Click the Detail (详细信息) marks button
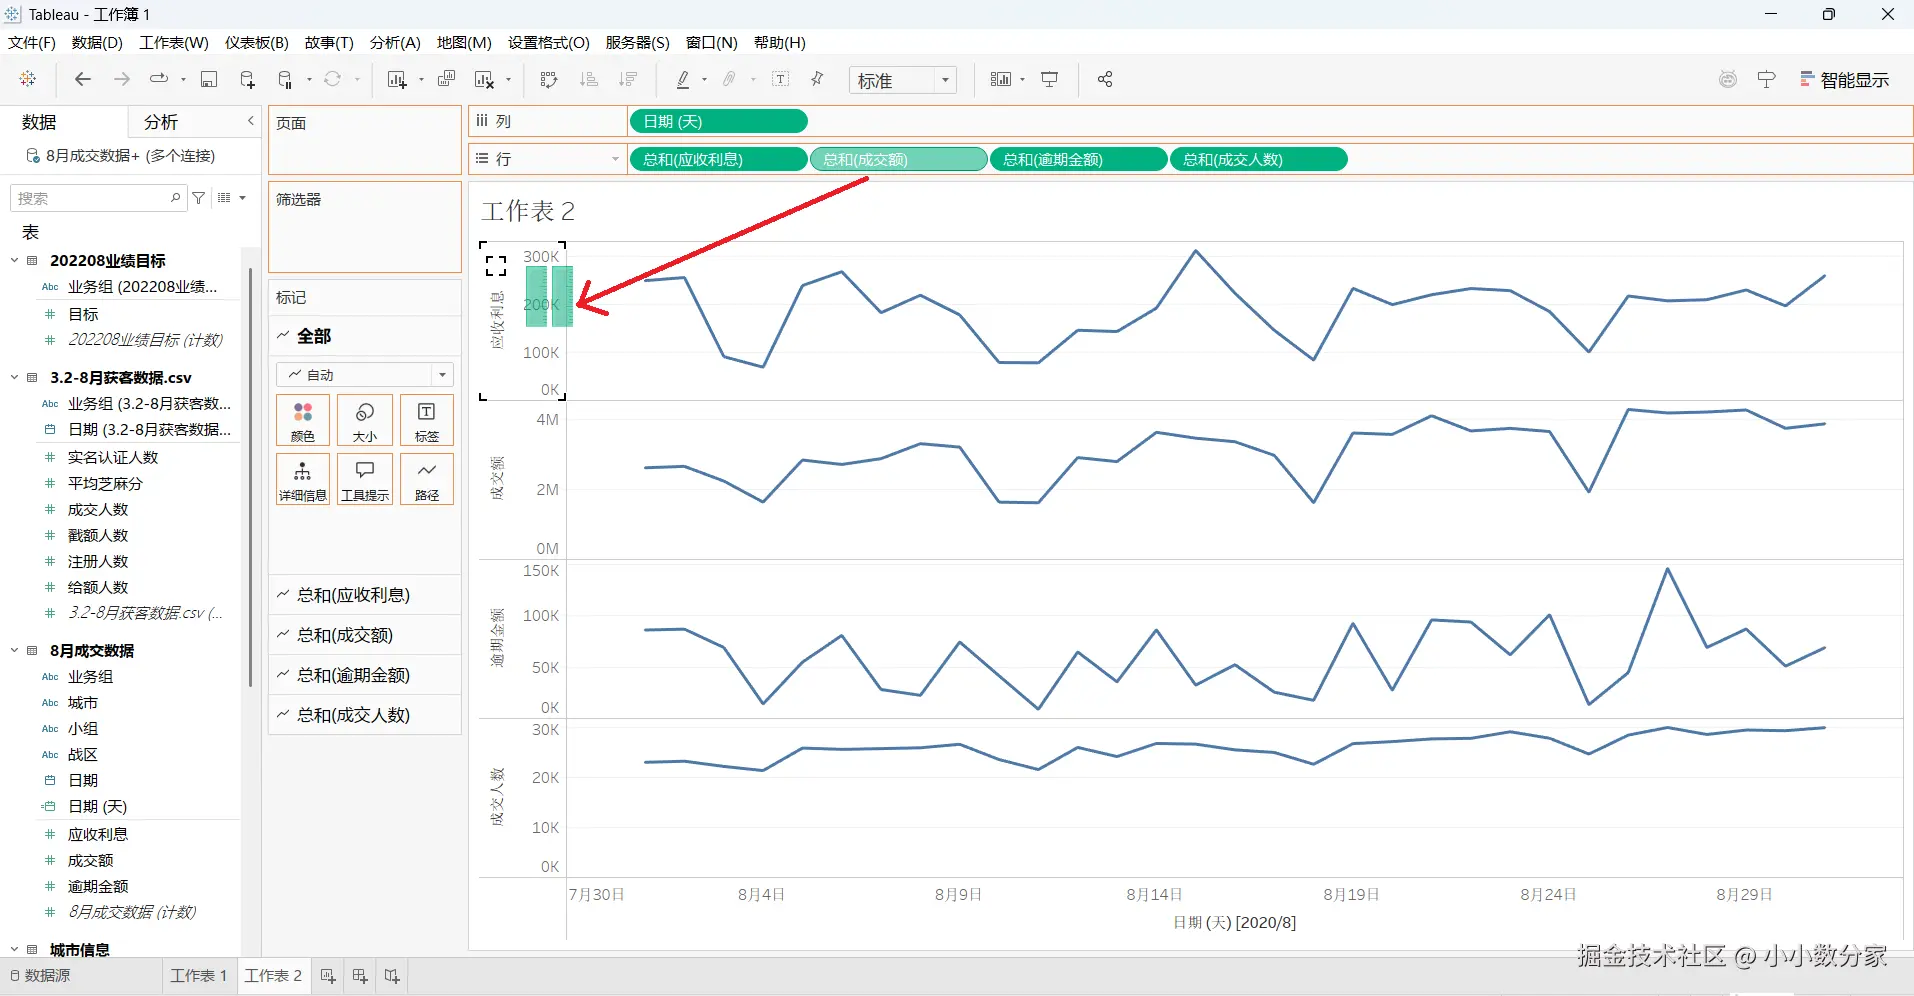Image resolution: width=1914 pixels, height=996 pixels. tap(303, 479)
